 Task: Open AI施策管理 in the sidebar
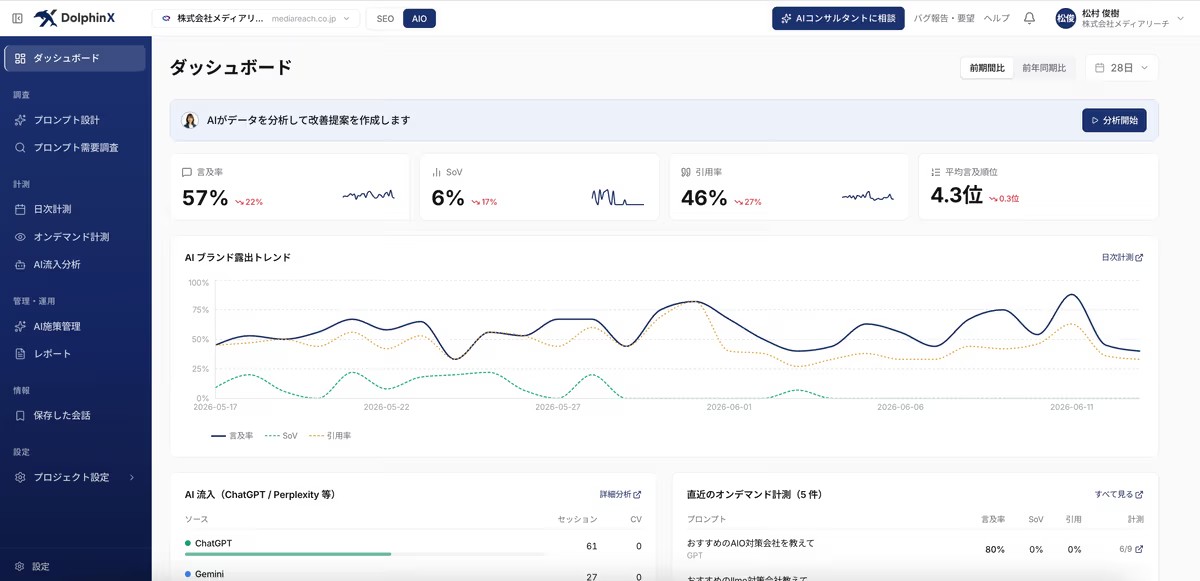pyautogui.click(x=75, y=326)
